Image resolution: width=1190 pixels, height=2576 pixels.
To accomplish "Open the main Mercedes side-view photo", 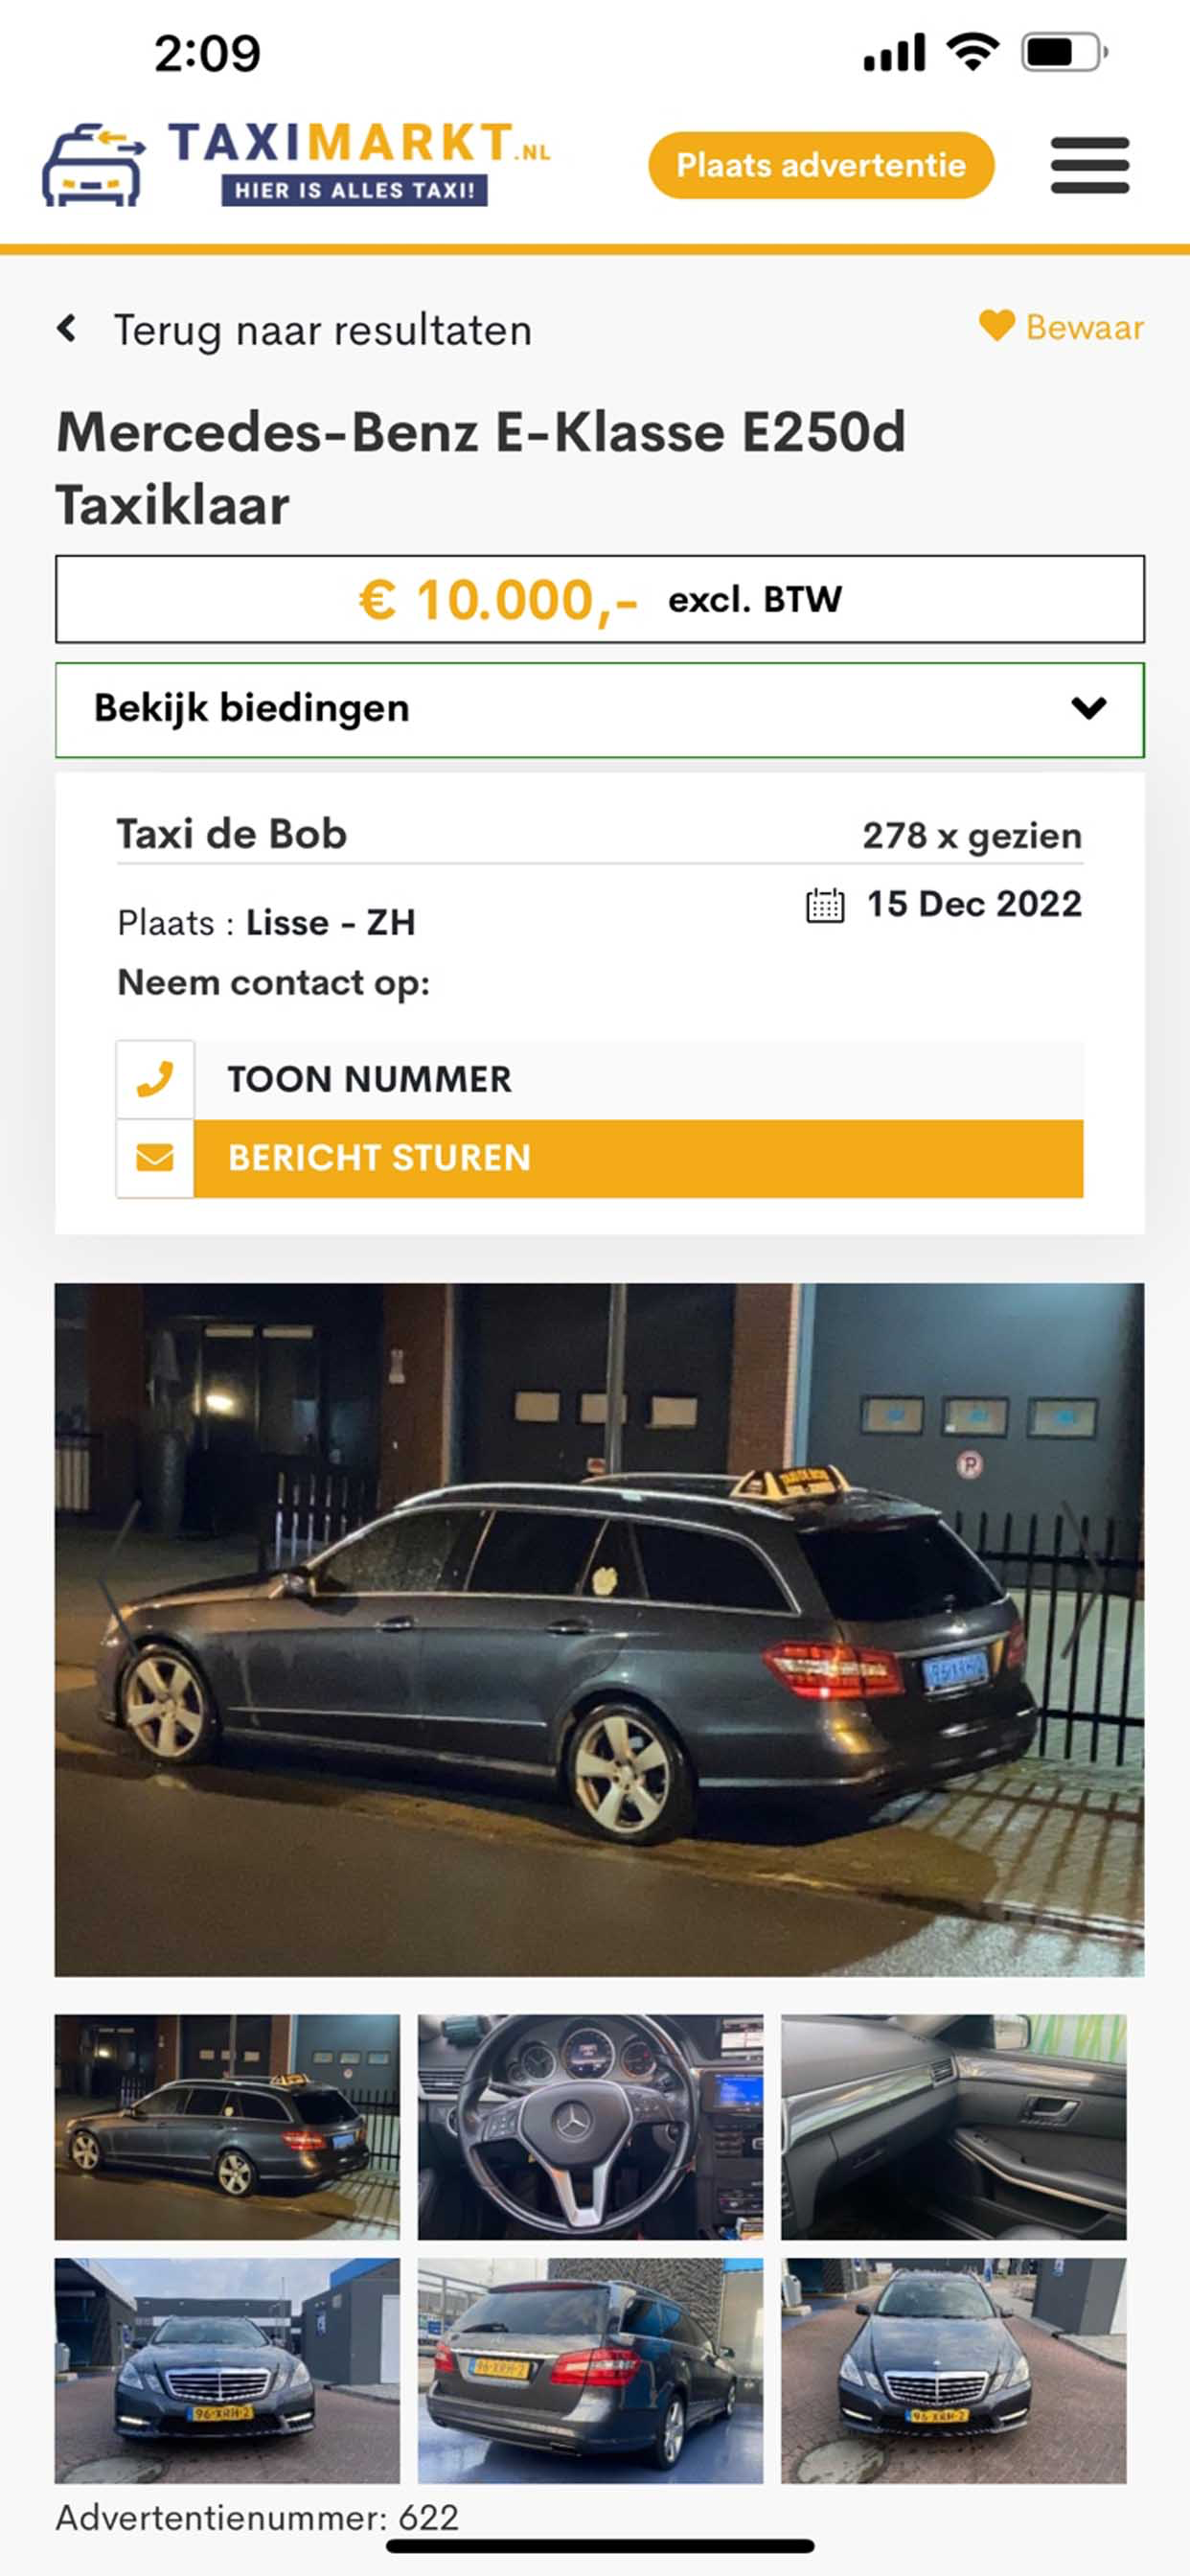I will point(600,1629).
